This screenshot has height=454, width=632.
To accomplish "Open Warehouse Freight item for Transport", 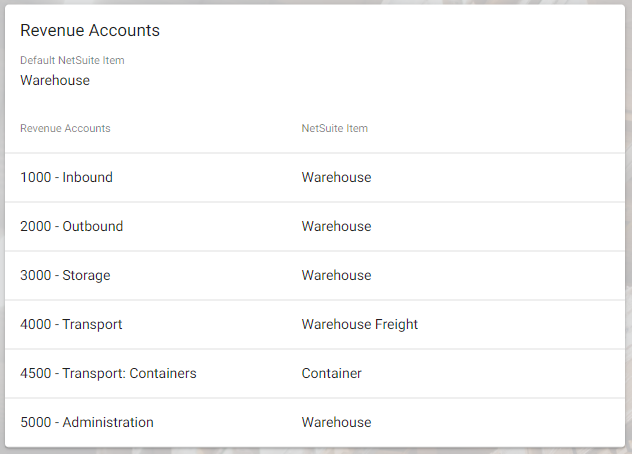I will click(x=360, y=324).
